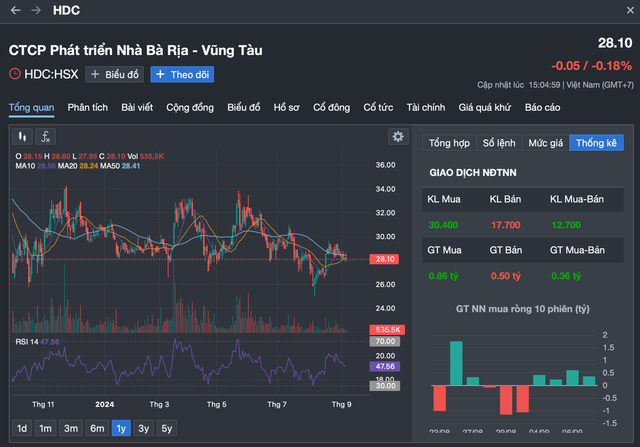The image size is (640, 447).
Task: Close the HDC stock panel
Action: click(630, 10)
